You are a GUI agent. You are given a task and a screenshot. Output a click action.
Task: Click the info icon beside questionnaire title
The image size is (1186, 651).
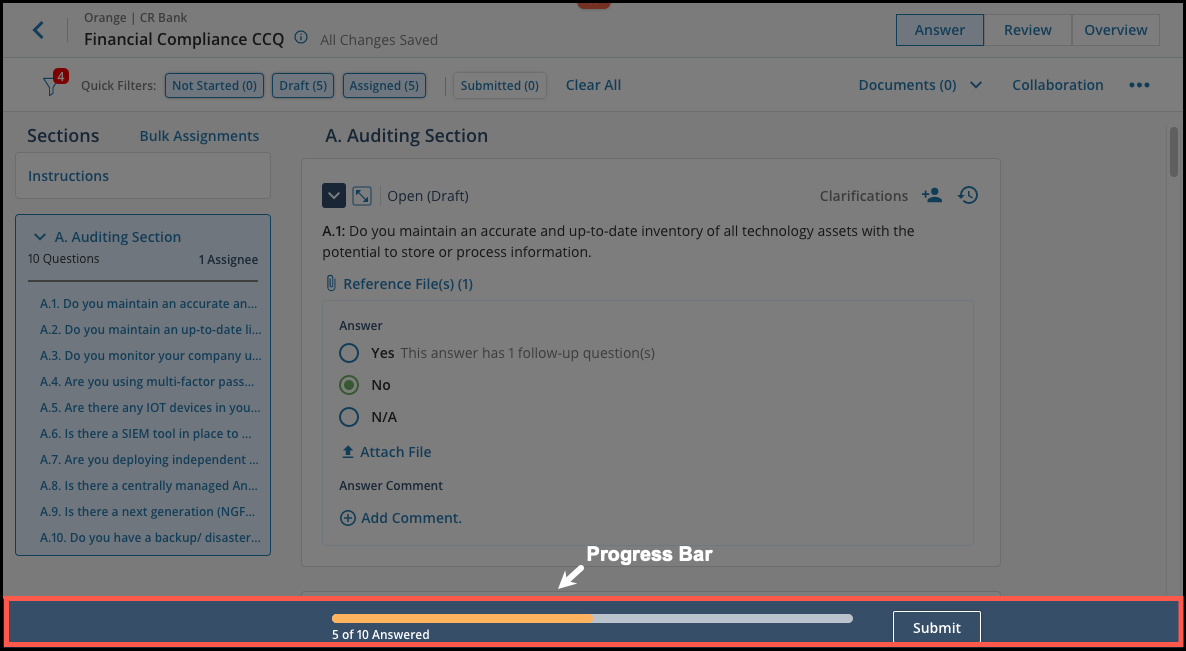tap(302, 39)
